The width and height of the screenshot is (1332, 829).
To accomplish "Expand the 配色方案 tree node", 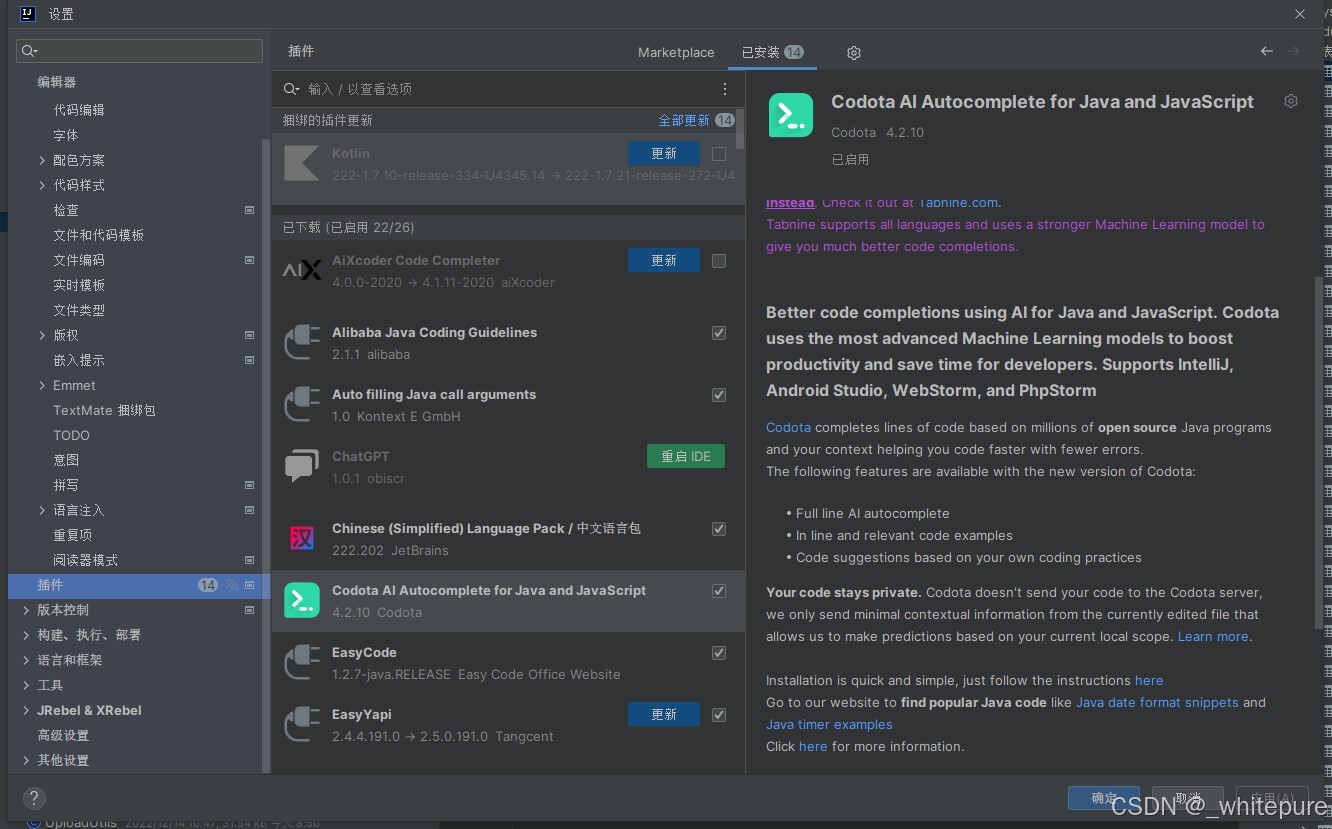I will point(42,160).
